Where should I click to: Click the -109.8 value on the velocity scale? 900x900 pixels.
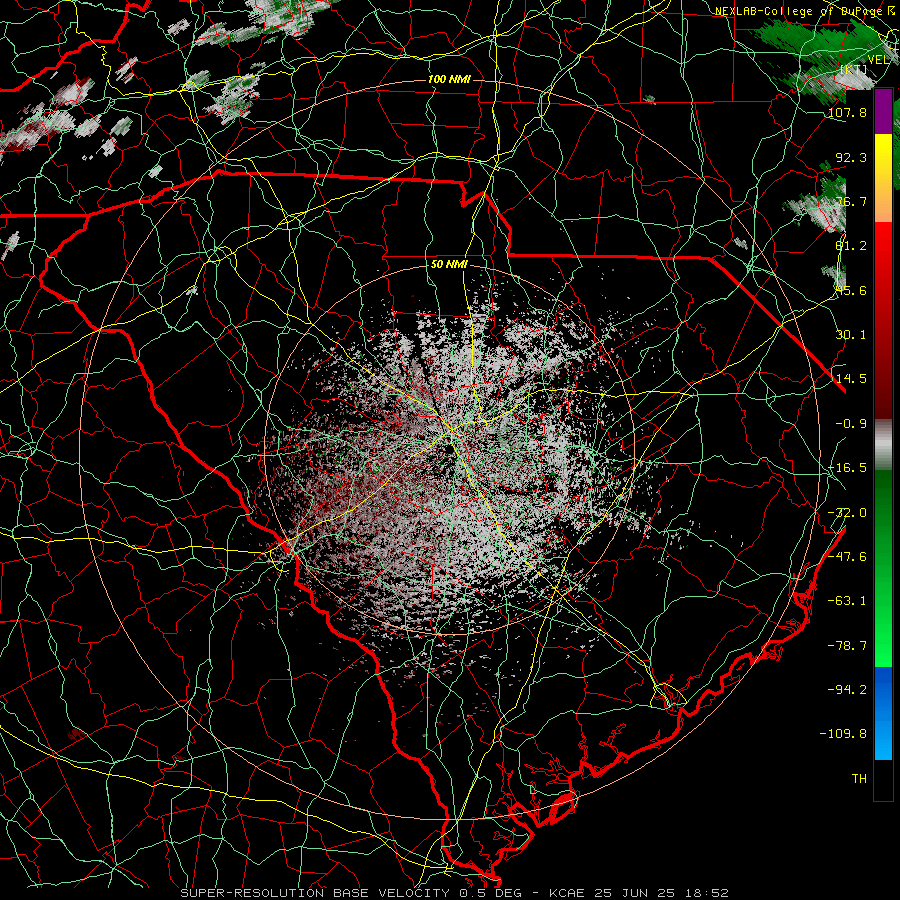pyautogui.click(x=844, y=734)
